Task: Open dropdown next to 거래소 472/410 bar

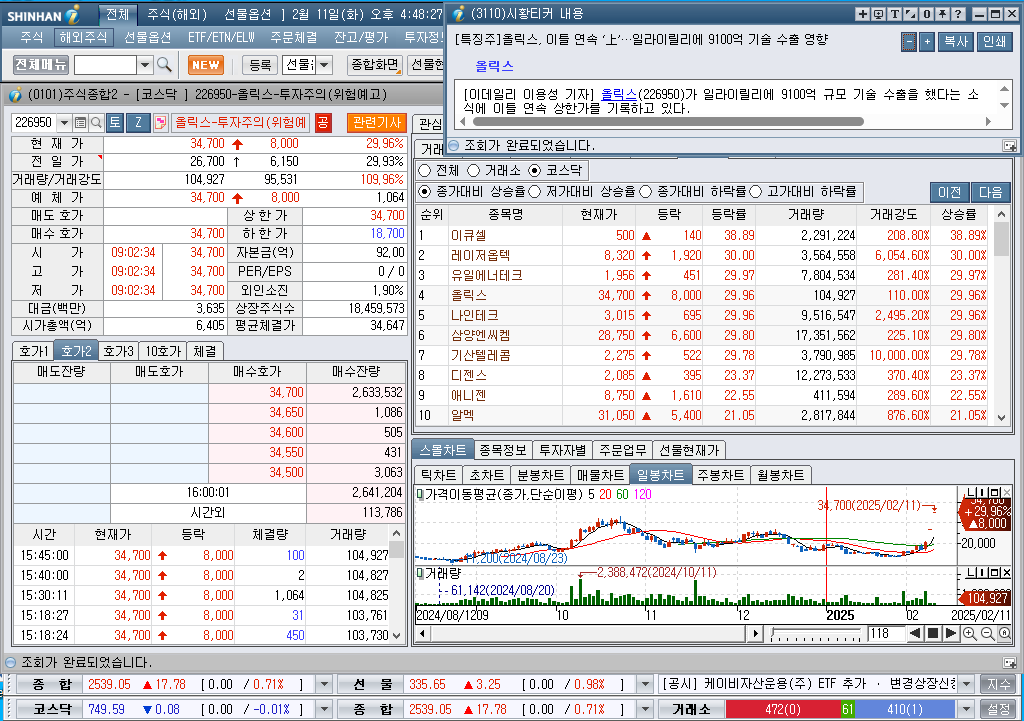Action: coord(966,709)
